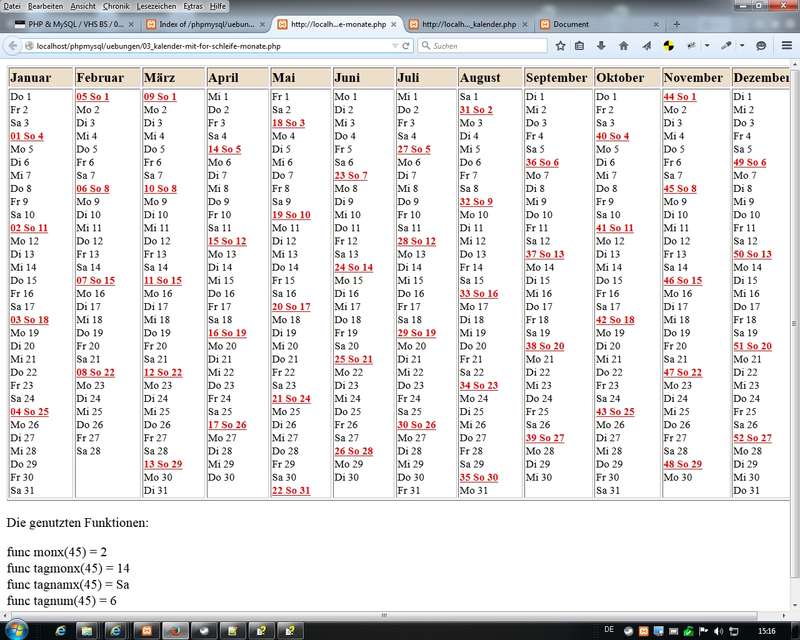
Task: Click the Januar column header
Action: pyautogui.click(x=40, y=78)
